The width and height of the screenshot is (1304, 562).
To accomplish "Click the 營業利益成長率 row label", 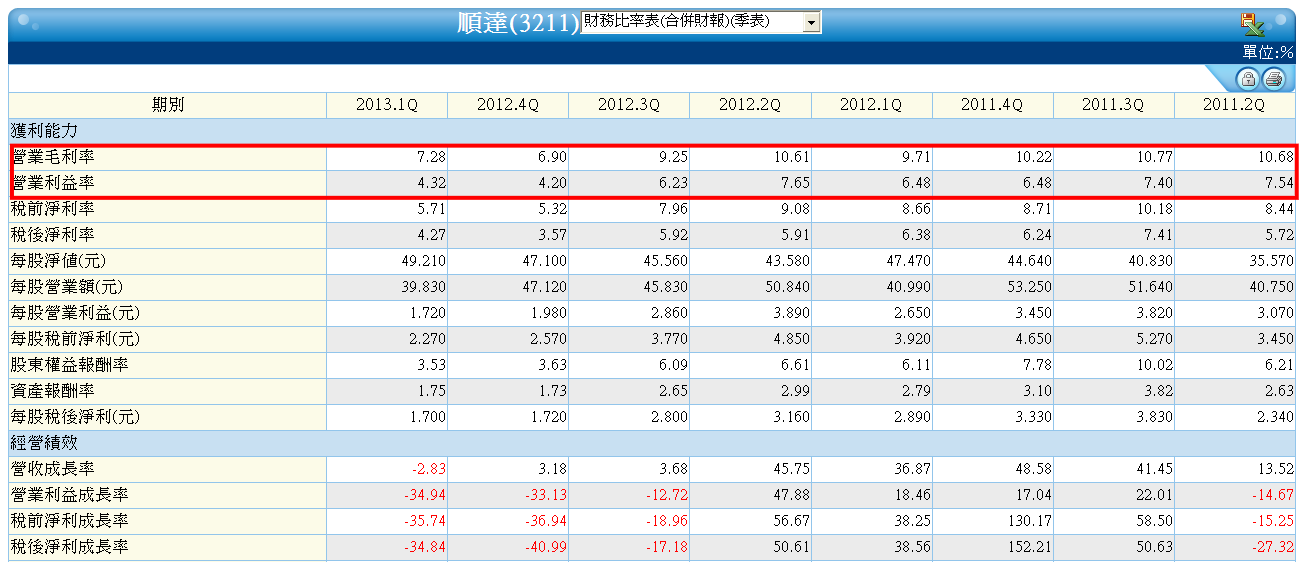I will [70, 495].
